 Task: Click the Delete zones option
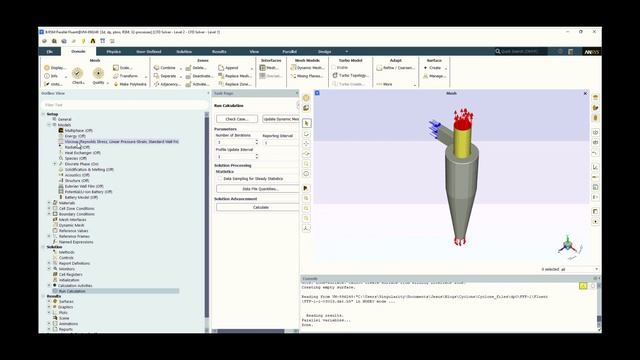196,68
